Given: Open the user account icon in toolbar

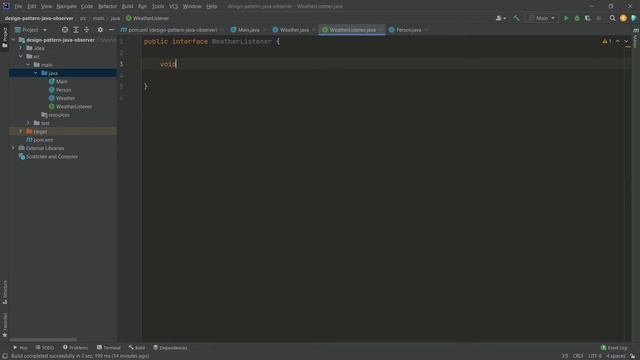Looking at the screenshot, I should click(x=500, y=18).
